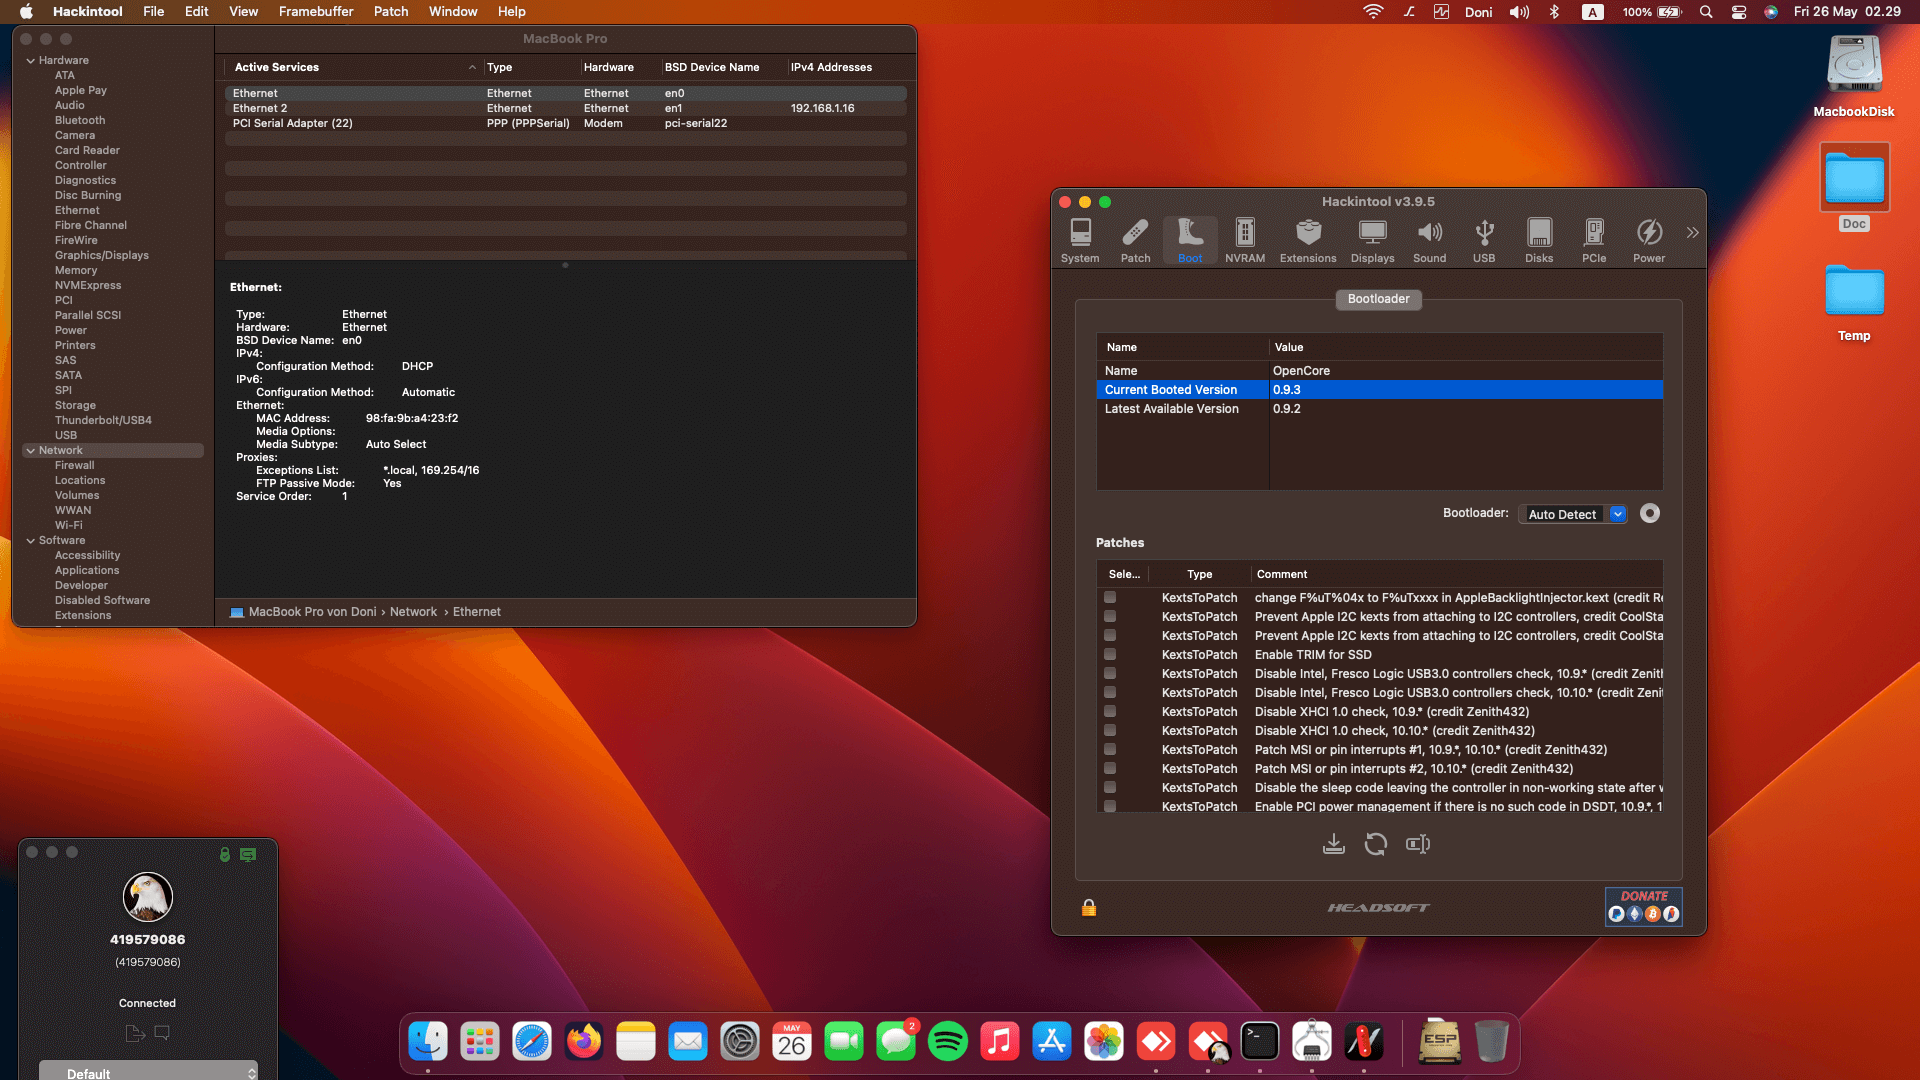1920x1080 pixels.
Task: Open the Framebuffer menu
Action: [x=316, y=11]
